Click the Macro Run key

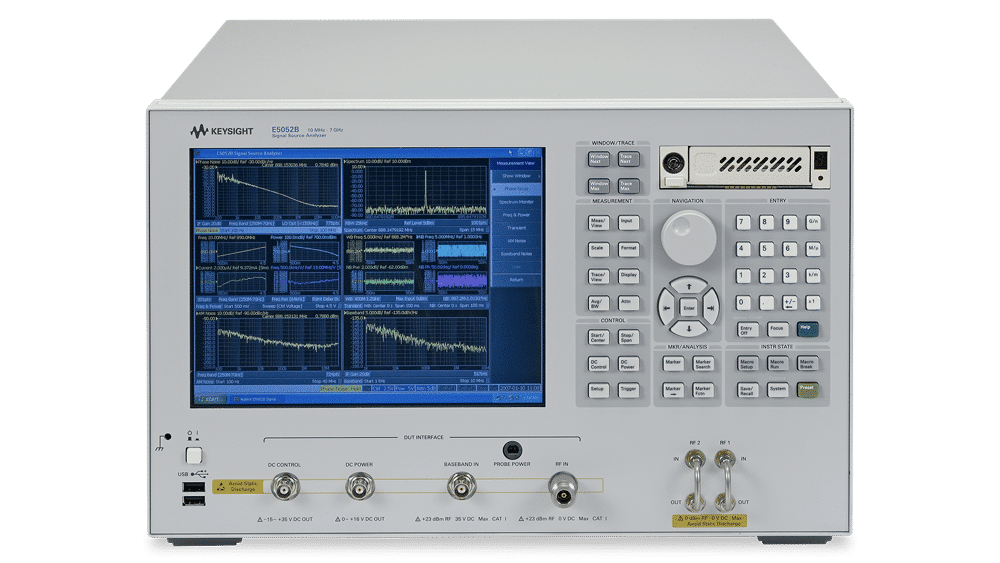[777, 363]
